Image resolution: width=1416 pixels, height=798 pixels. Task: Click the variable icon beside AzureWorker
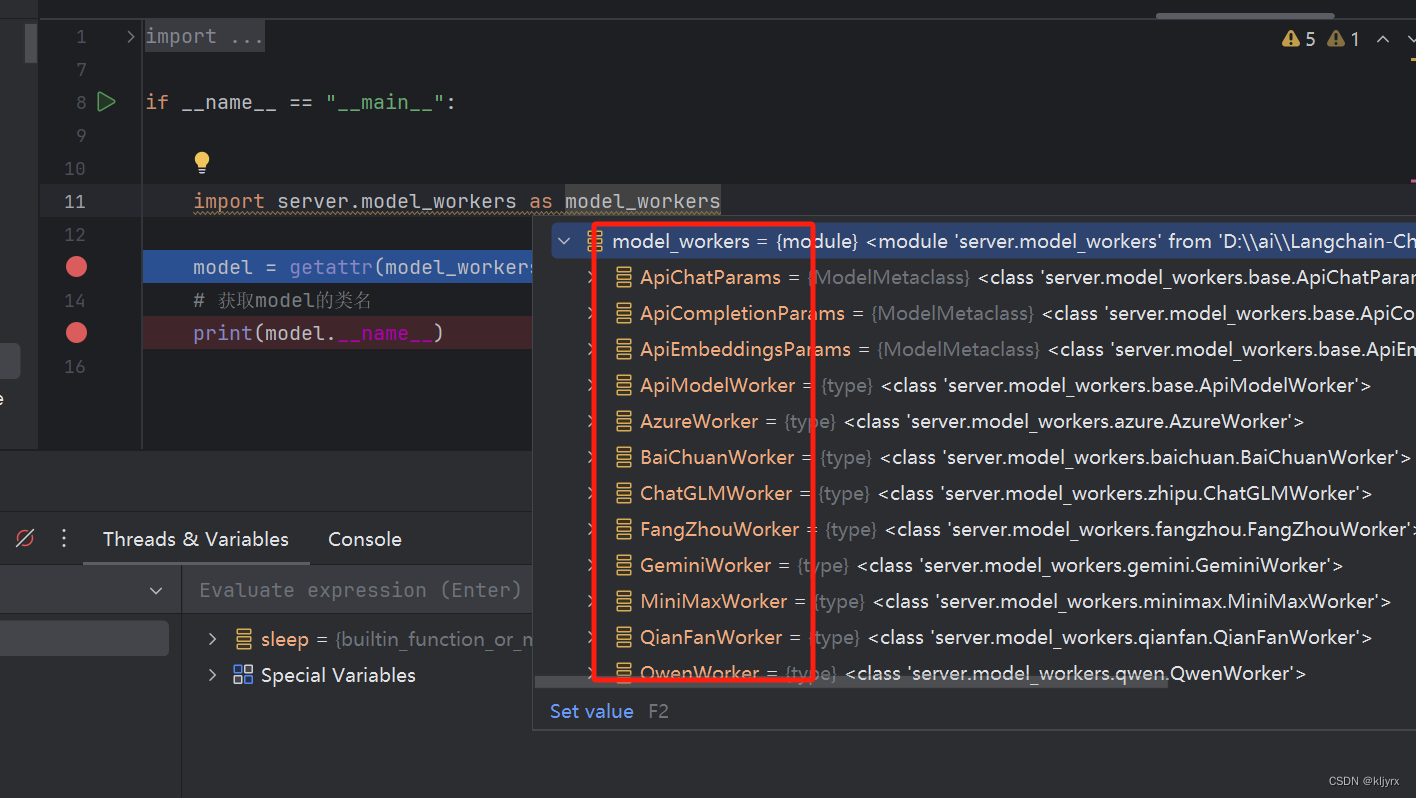pyautogui.click(x=623, y=421)
